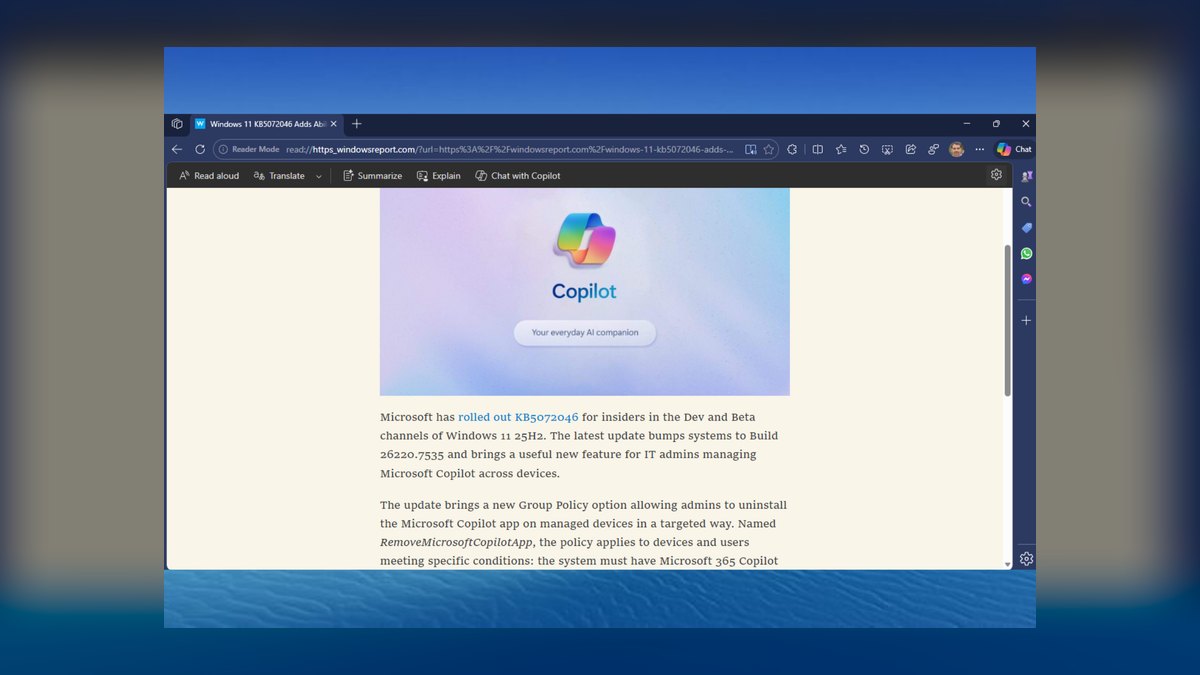Screen dimensions: 1200x675
Task: Click the Copilot banner image
Action: [x=585, y=292]
